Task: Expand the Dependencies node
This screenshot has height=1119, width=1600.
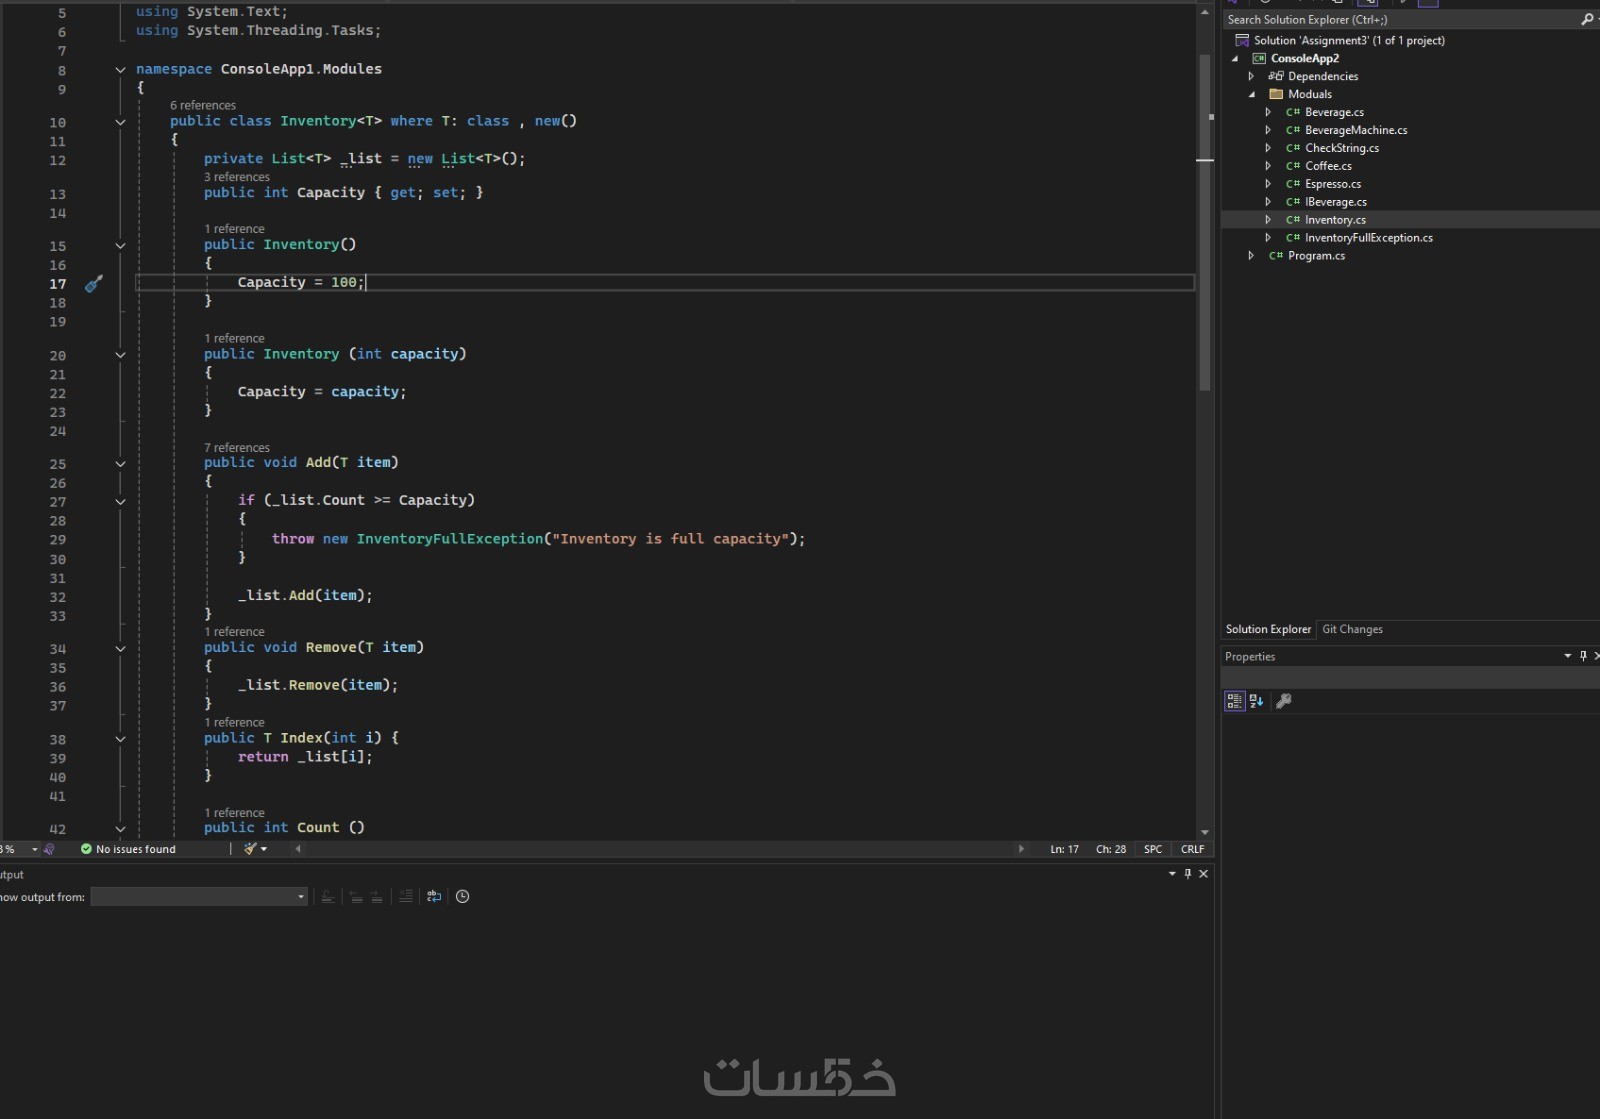Action: (1251, 76)
